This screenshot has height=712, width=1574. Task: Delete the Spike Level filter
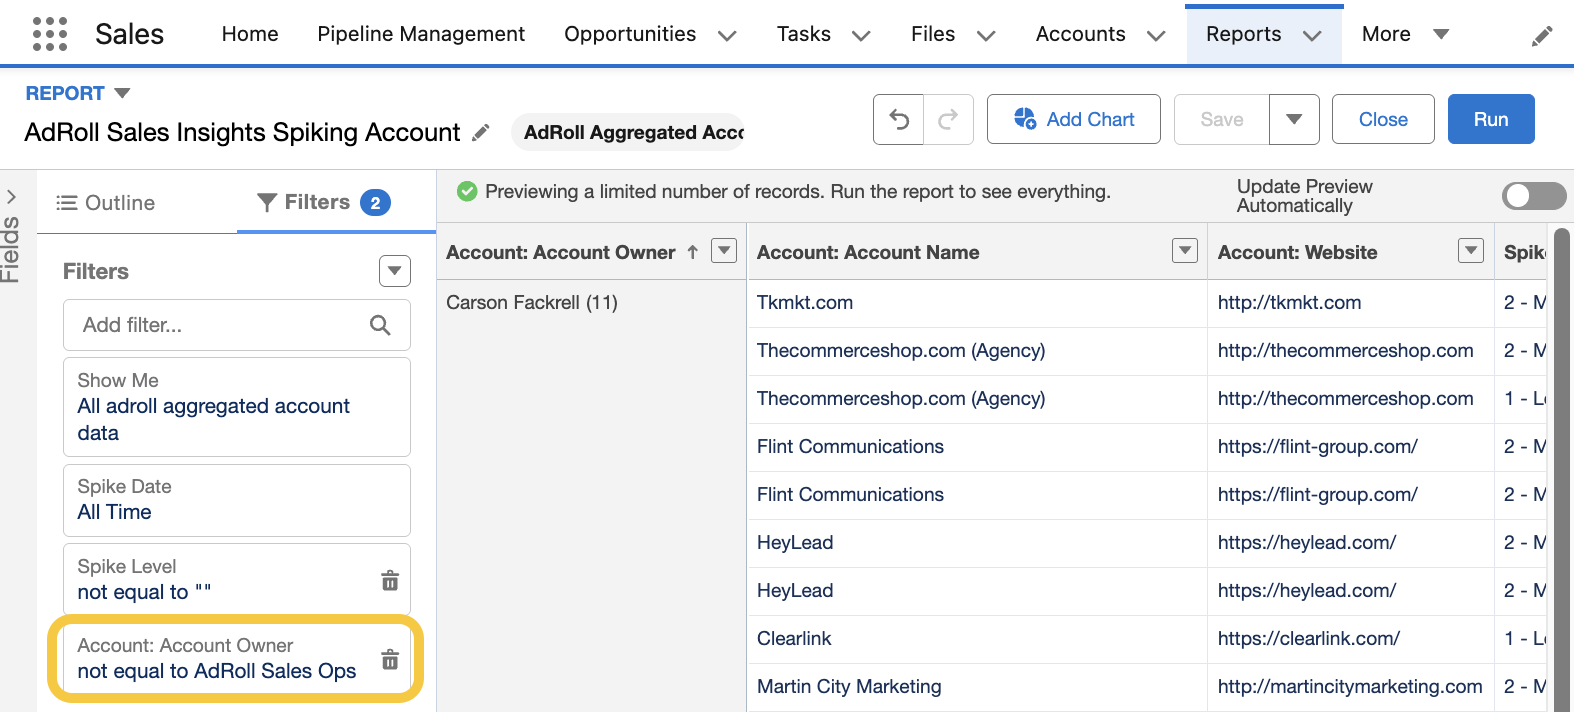click(x=390, y=580)
